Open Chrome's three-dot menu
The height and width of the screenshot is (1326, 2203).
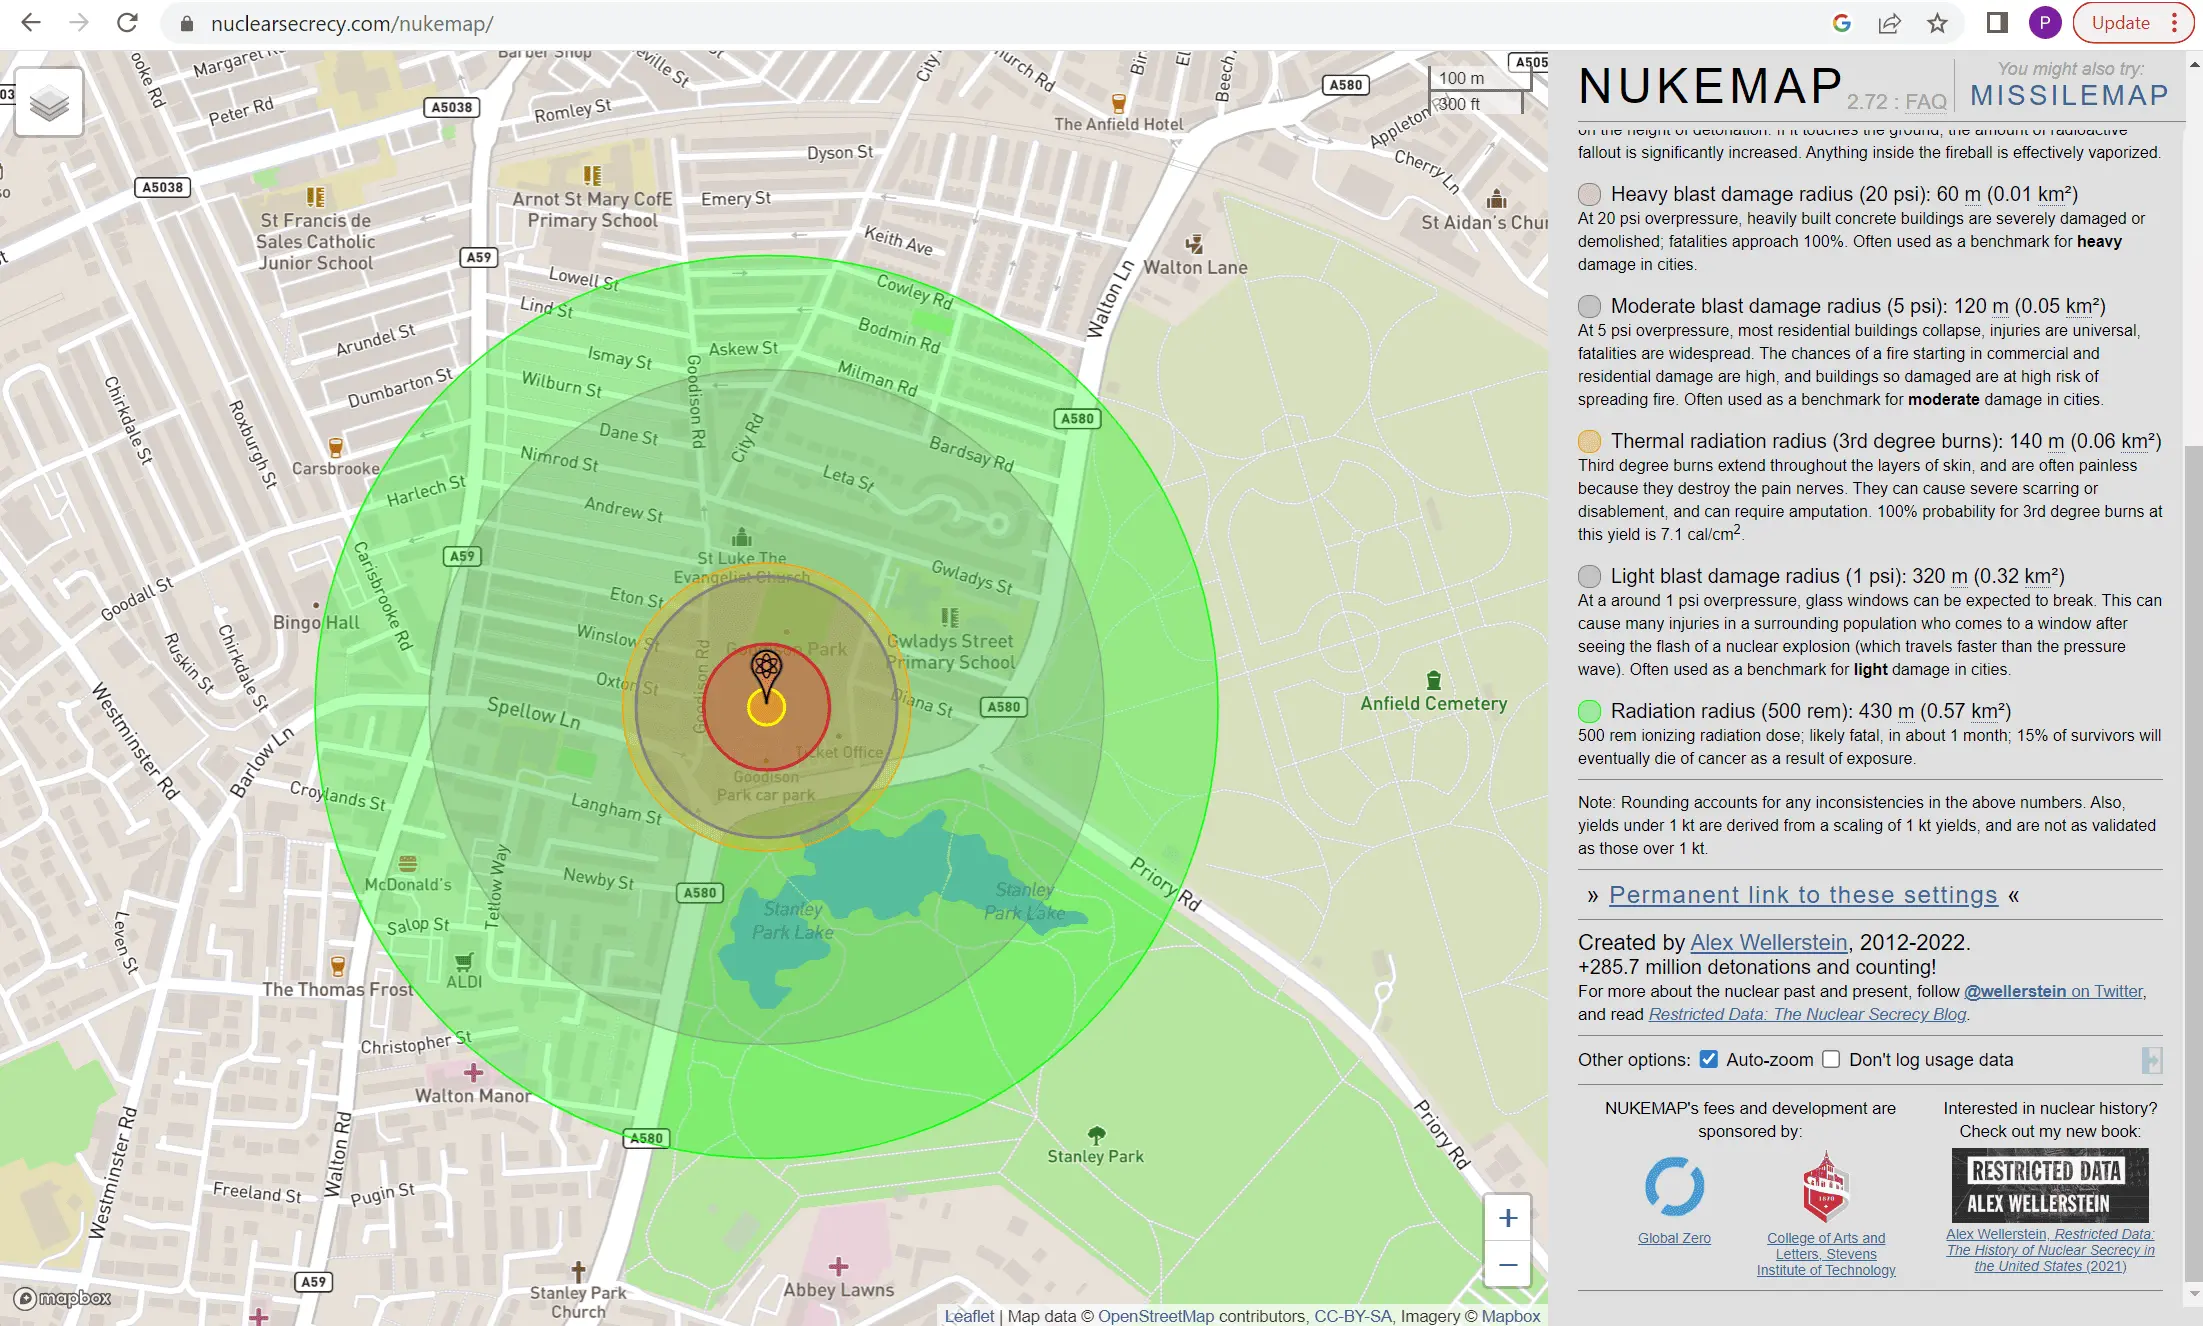tap(2174, 23)
